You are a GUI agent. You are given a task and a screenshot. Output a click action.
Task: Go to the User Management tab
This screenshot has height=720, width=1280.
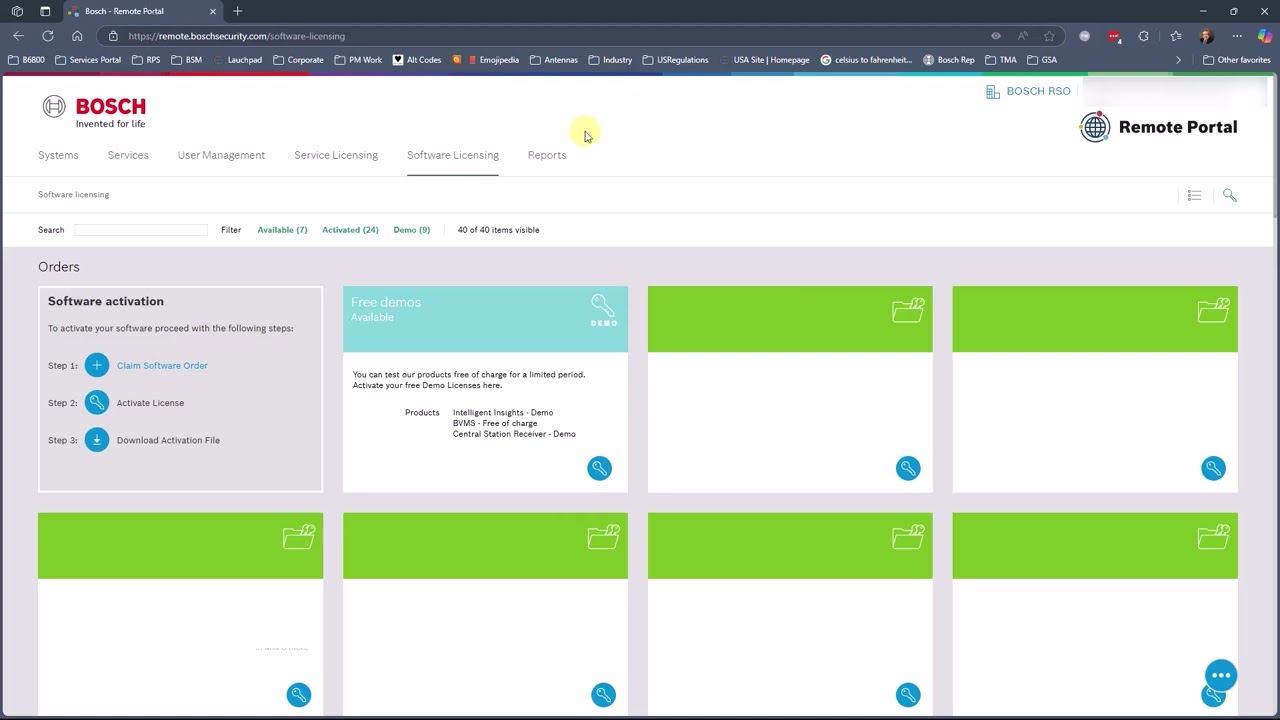click(x=221, y=155)
